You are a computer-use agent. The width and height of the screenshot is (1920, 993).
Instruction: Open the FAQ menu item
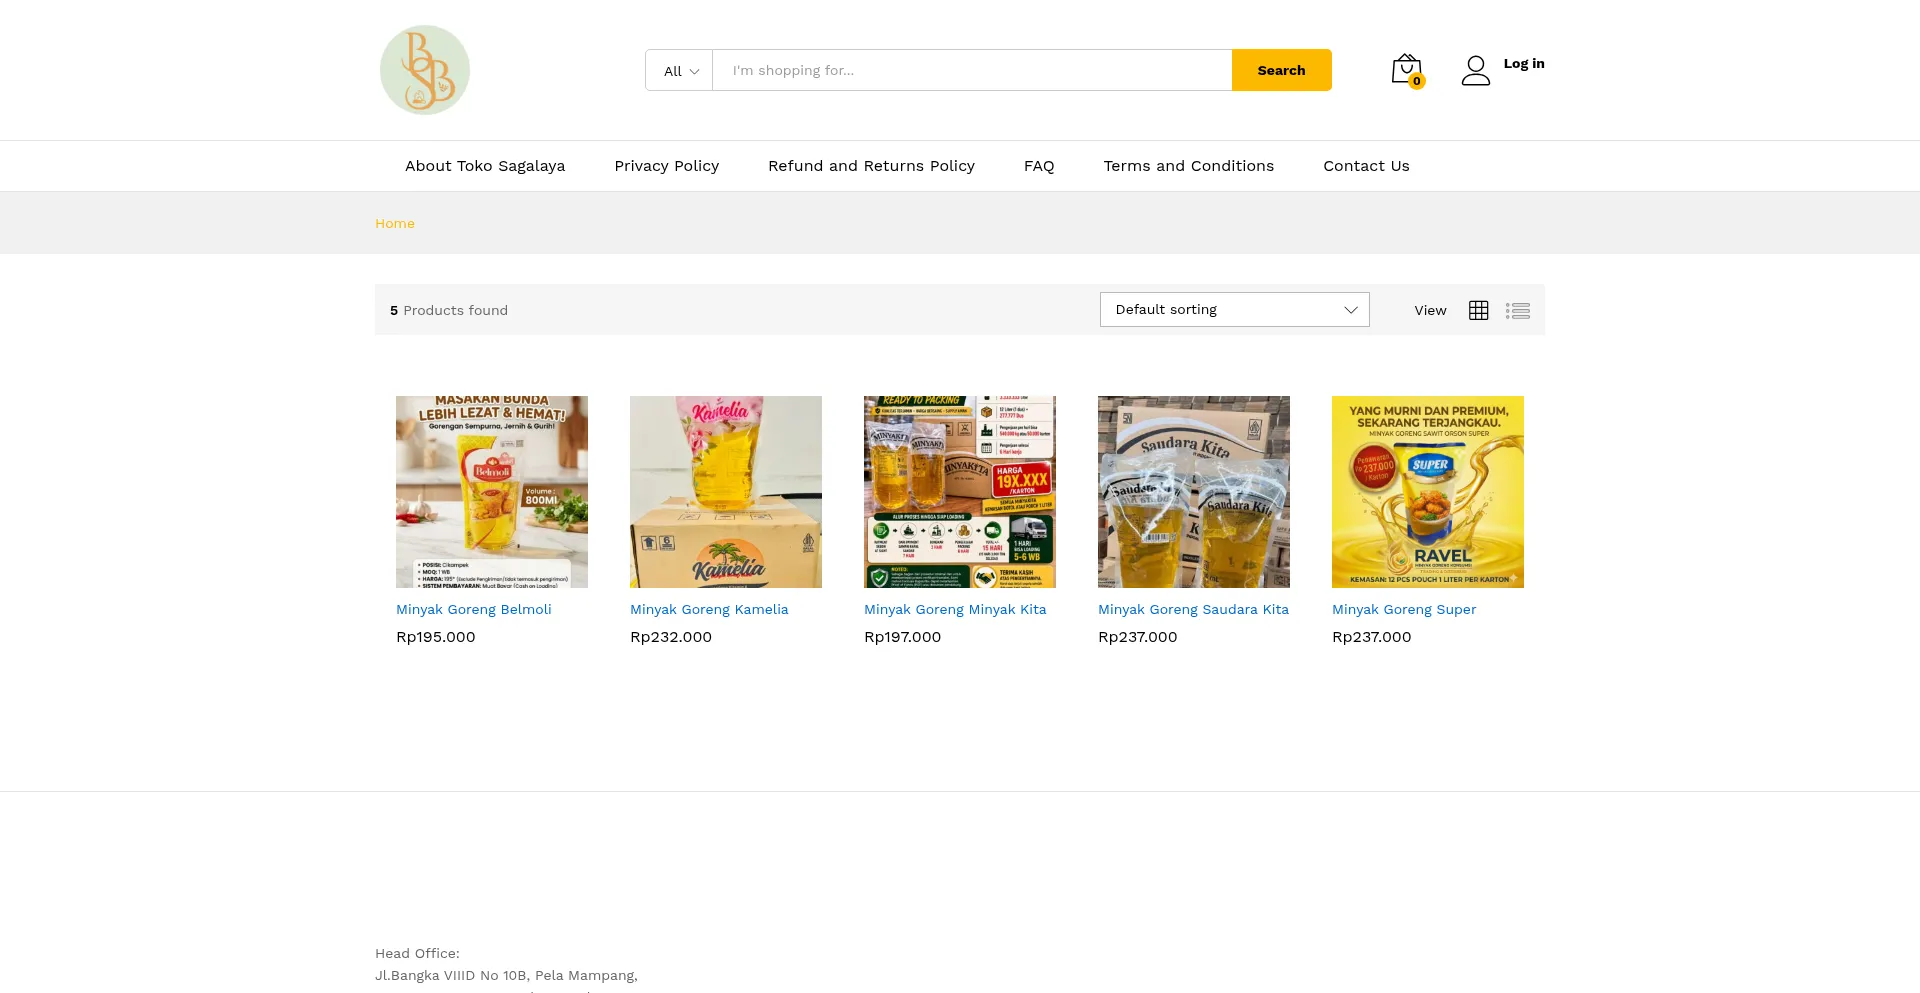[1039, 166]
